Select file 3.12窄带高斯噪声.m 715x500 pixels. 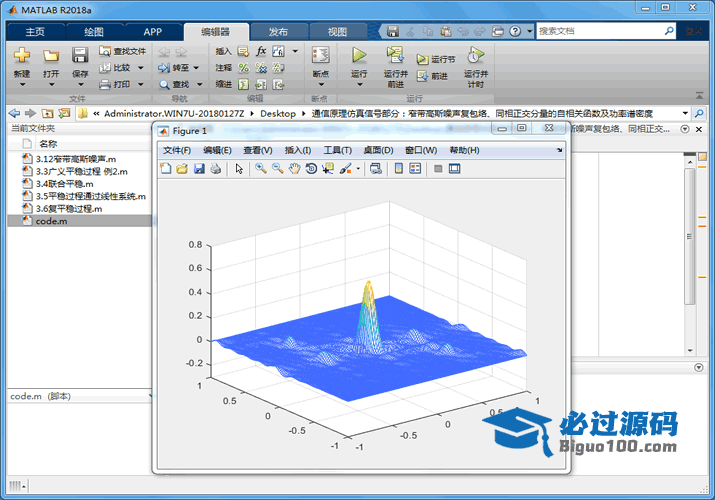76,159
